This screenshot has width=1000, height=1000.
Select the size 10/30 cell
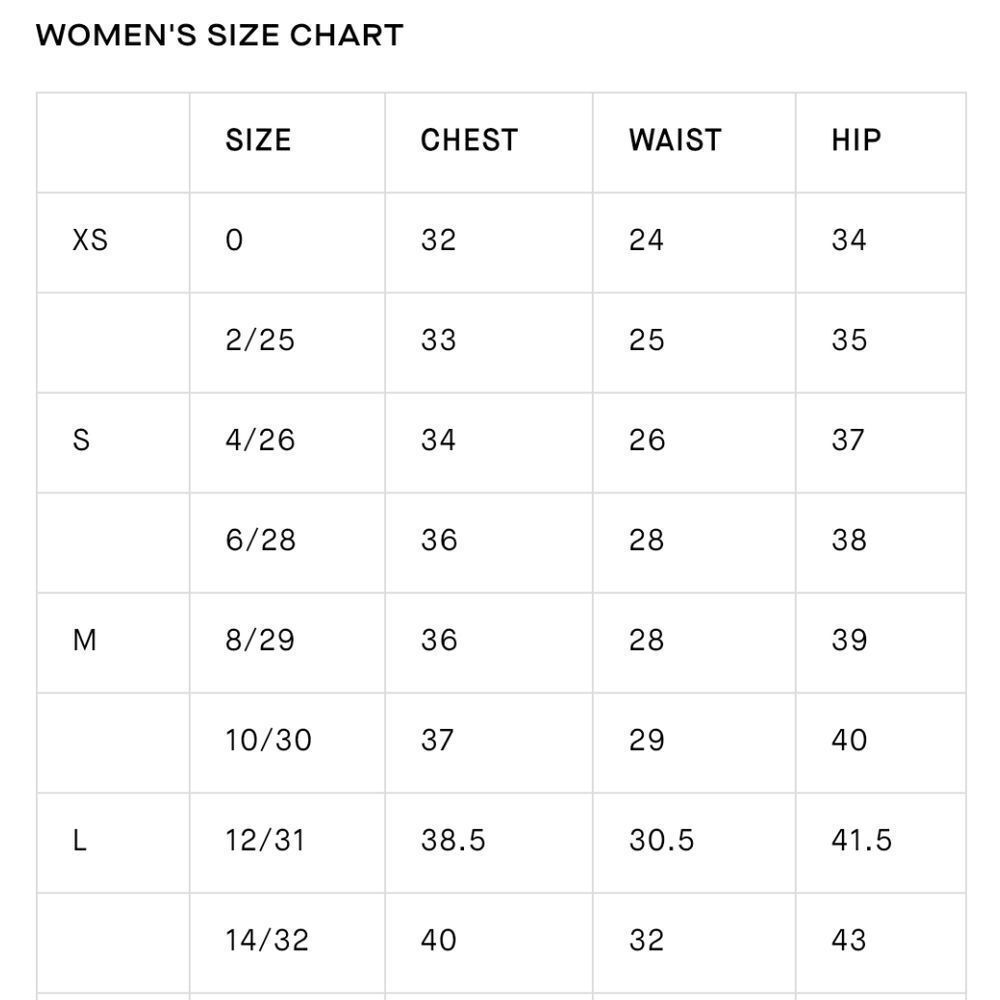click(268, 740)
